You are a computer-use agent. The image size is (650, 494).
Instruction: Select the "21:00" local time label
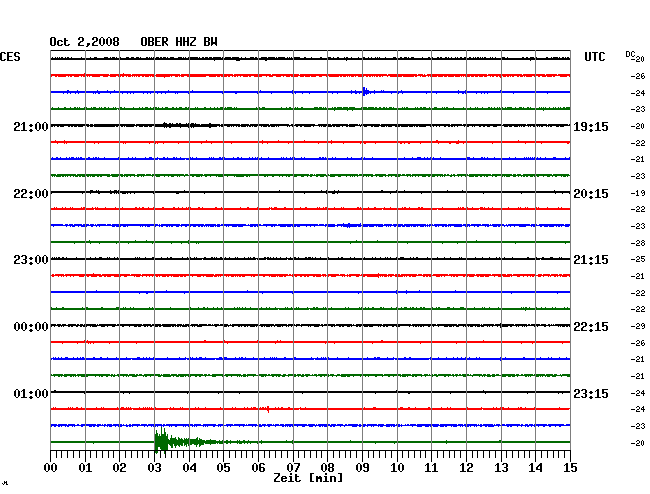click(x=31, y=127)
